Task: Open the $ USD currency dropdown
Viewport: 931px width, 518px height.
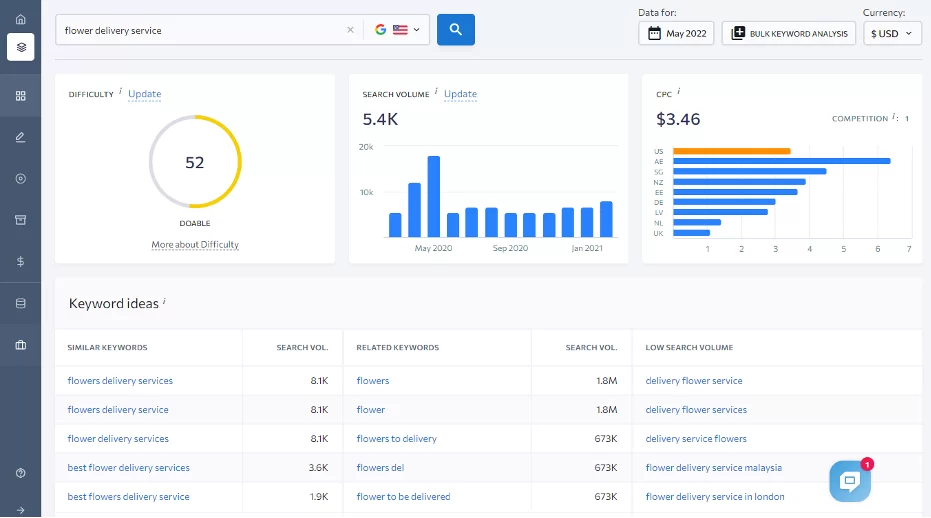Action: click(x=892, y=33)
